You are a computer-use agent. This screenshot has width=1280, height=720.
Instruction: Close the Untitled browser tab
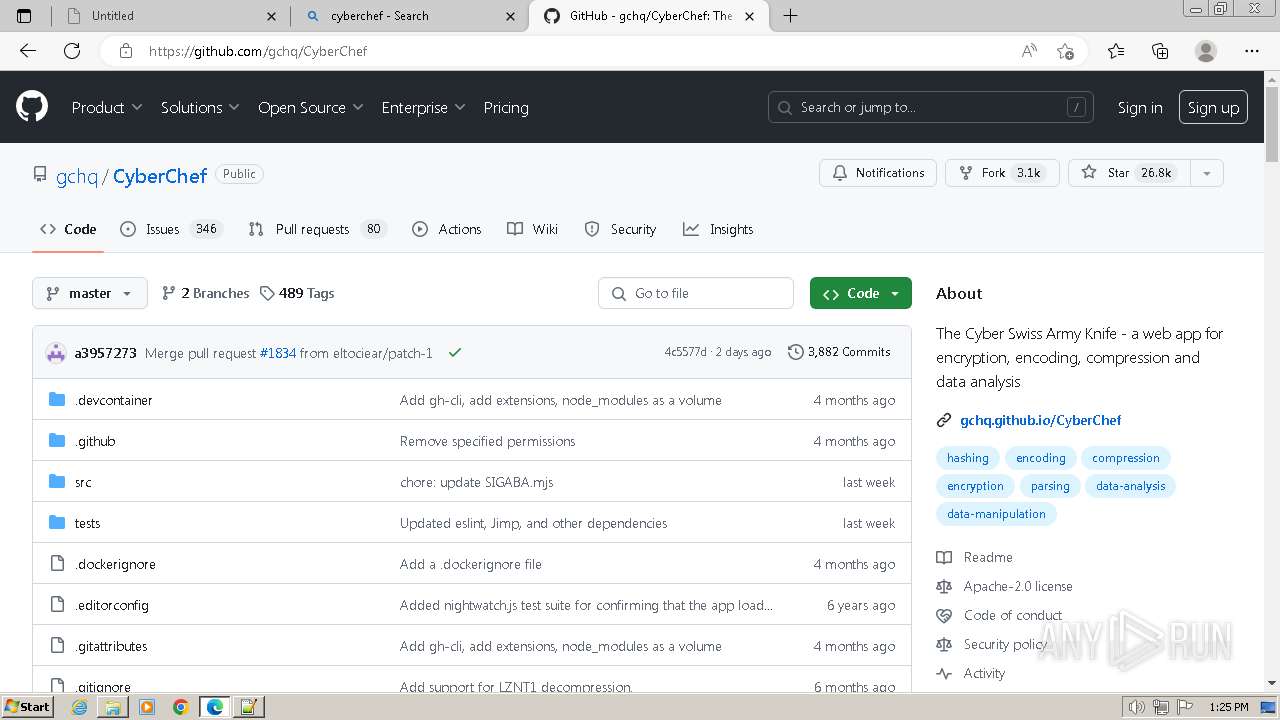coord(271,16)
